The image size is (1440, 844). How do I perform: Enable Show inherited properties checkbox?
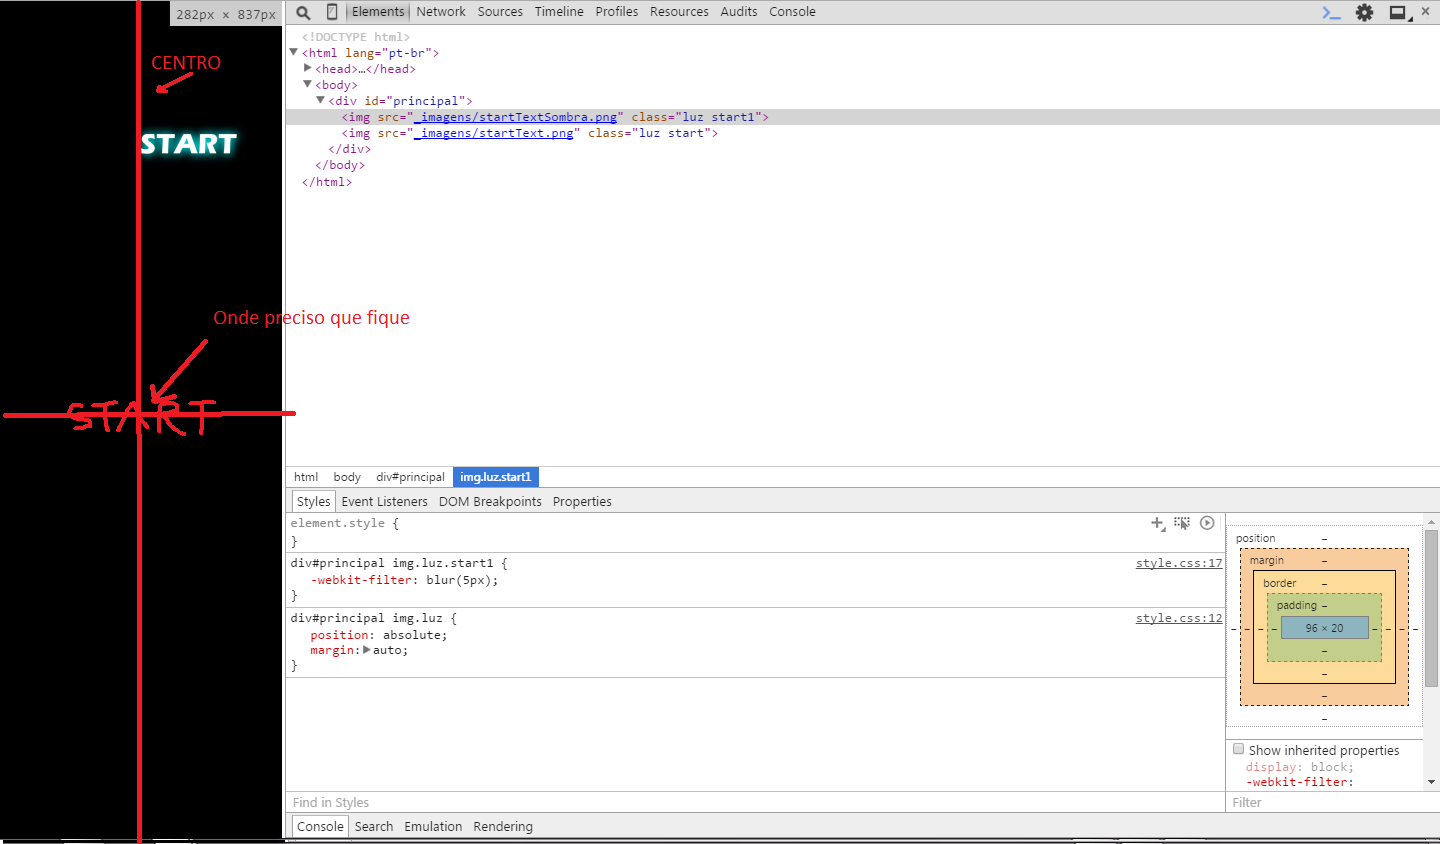point(1238,749)
